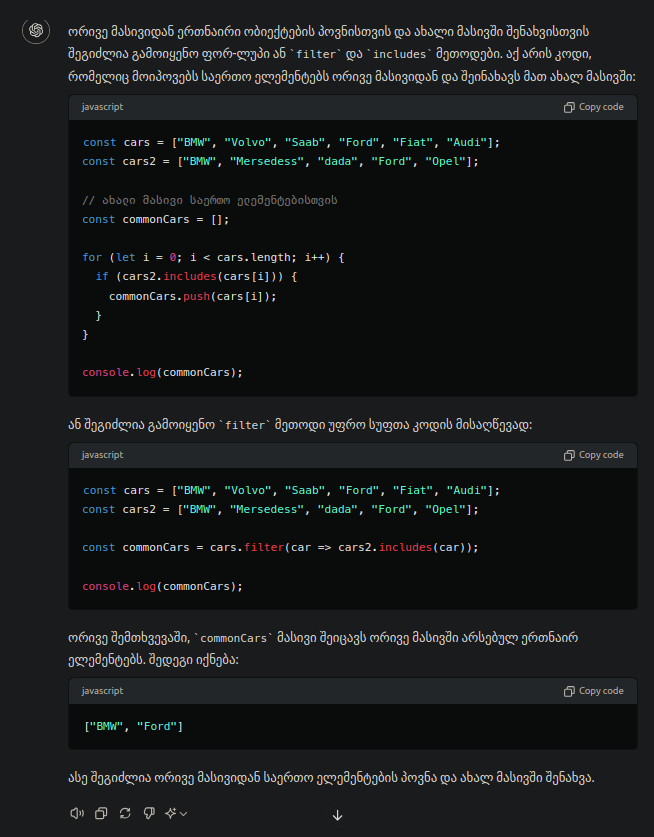Click inline `includes` code in the intro paragraph
Viewport: 654px width, 837px height.
399,54
